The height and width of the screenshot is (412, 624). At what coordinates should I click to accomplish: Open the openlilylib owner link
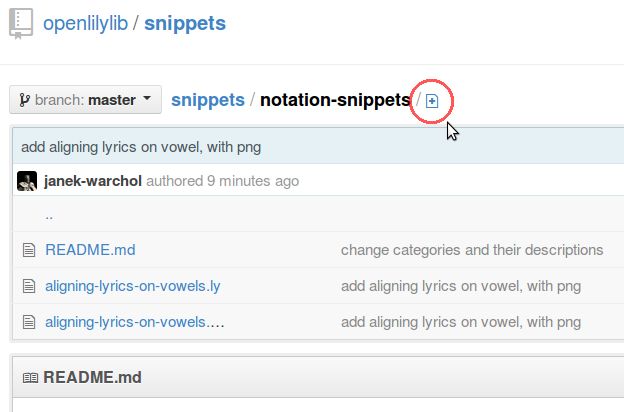(86, 23)
